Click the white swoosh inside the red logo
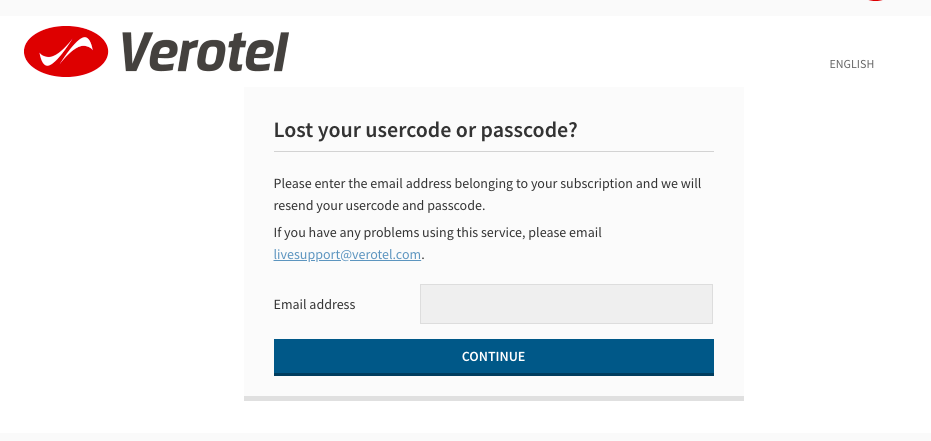 (x=66, y=51)
